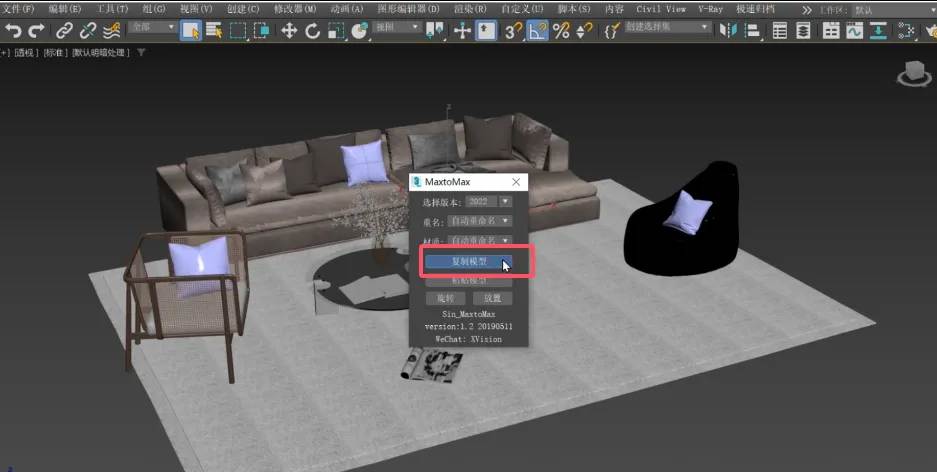The width and height of the screenshot is (937, 472).
Task: Click the 复制模型 copy-model button
Action: point(469,262)
